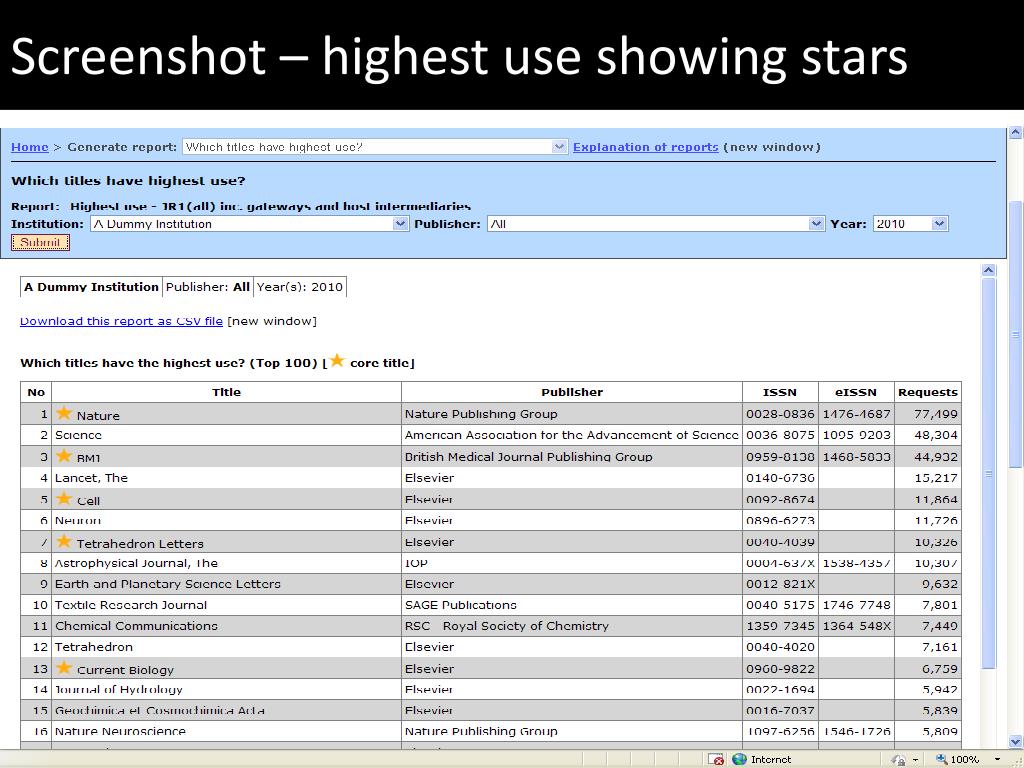Screen dimensions: 1024x768
Task: Click the blocked popup status bar icon
Action: pos(716,759)
